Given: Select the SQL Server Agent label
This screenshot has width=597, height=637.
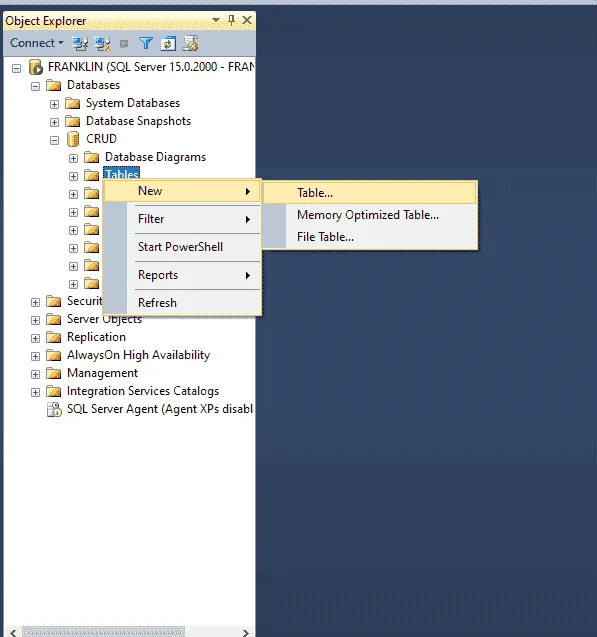Looking at the screenshot, I should (160, 409).
